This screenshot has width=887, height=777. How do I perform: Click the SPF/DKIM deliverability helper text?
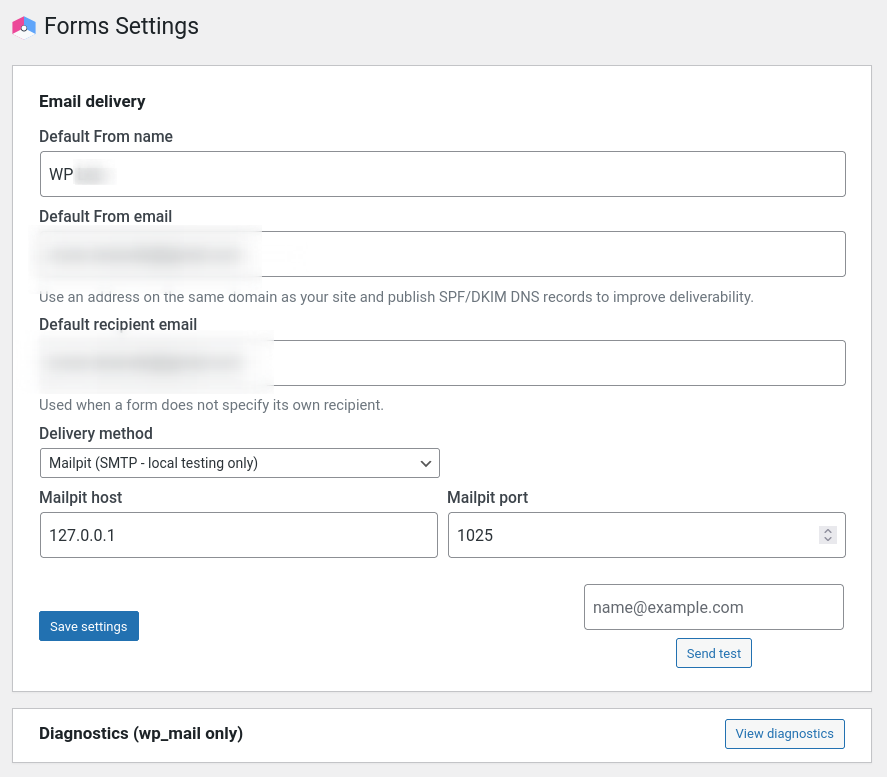(x=396, y=296)
